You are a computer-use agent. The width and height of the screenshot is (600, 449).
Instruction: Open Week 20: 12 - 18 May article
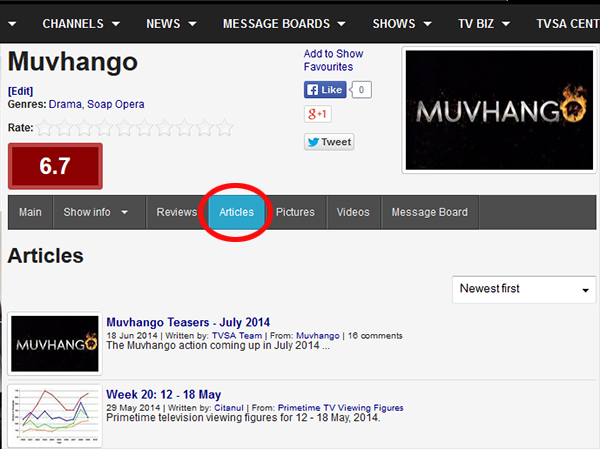pyautogui.click(x=164, y=395)
